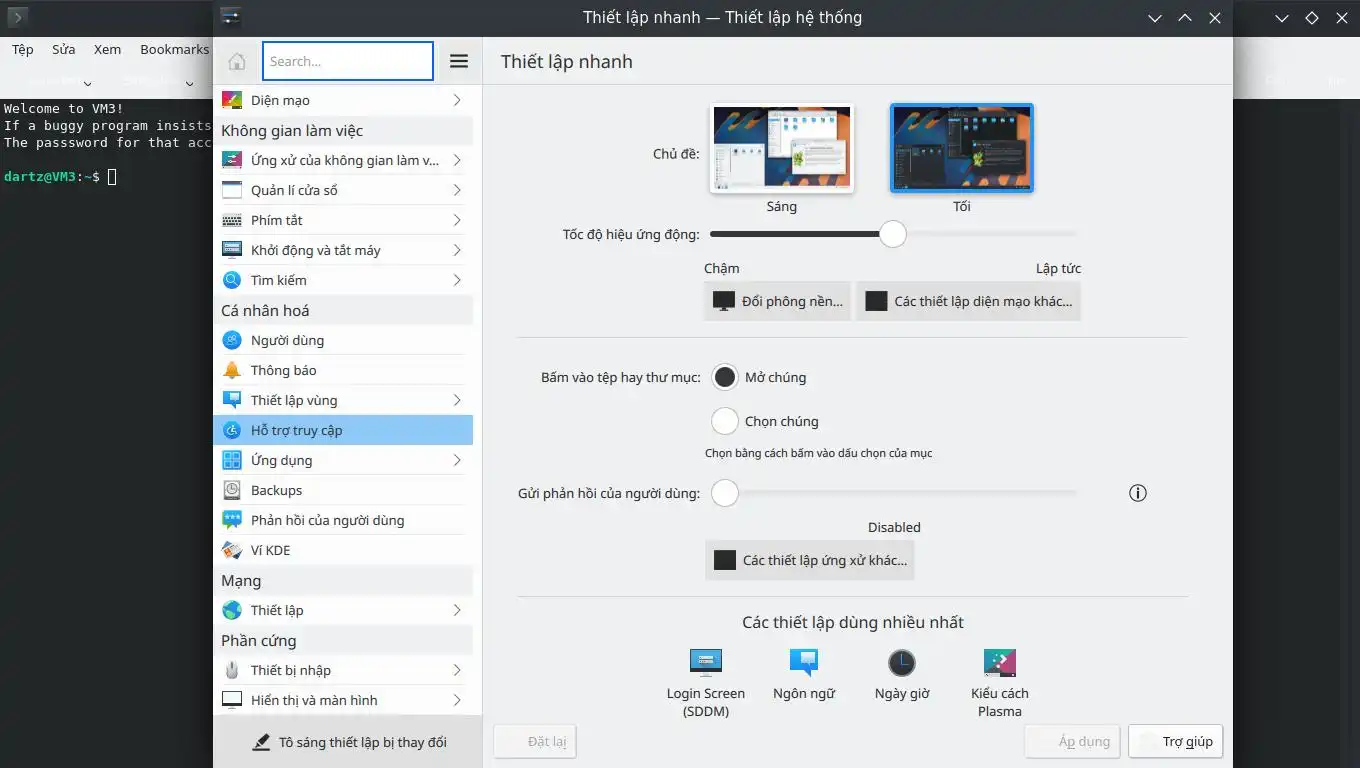This screenshot has height=768, width=1360.
Task: Open the Ngày giờ clock icon
Action: click(902, 662)
